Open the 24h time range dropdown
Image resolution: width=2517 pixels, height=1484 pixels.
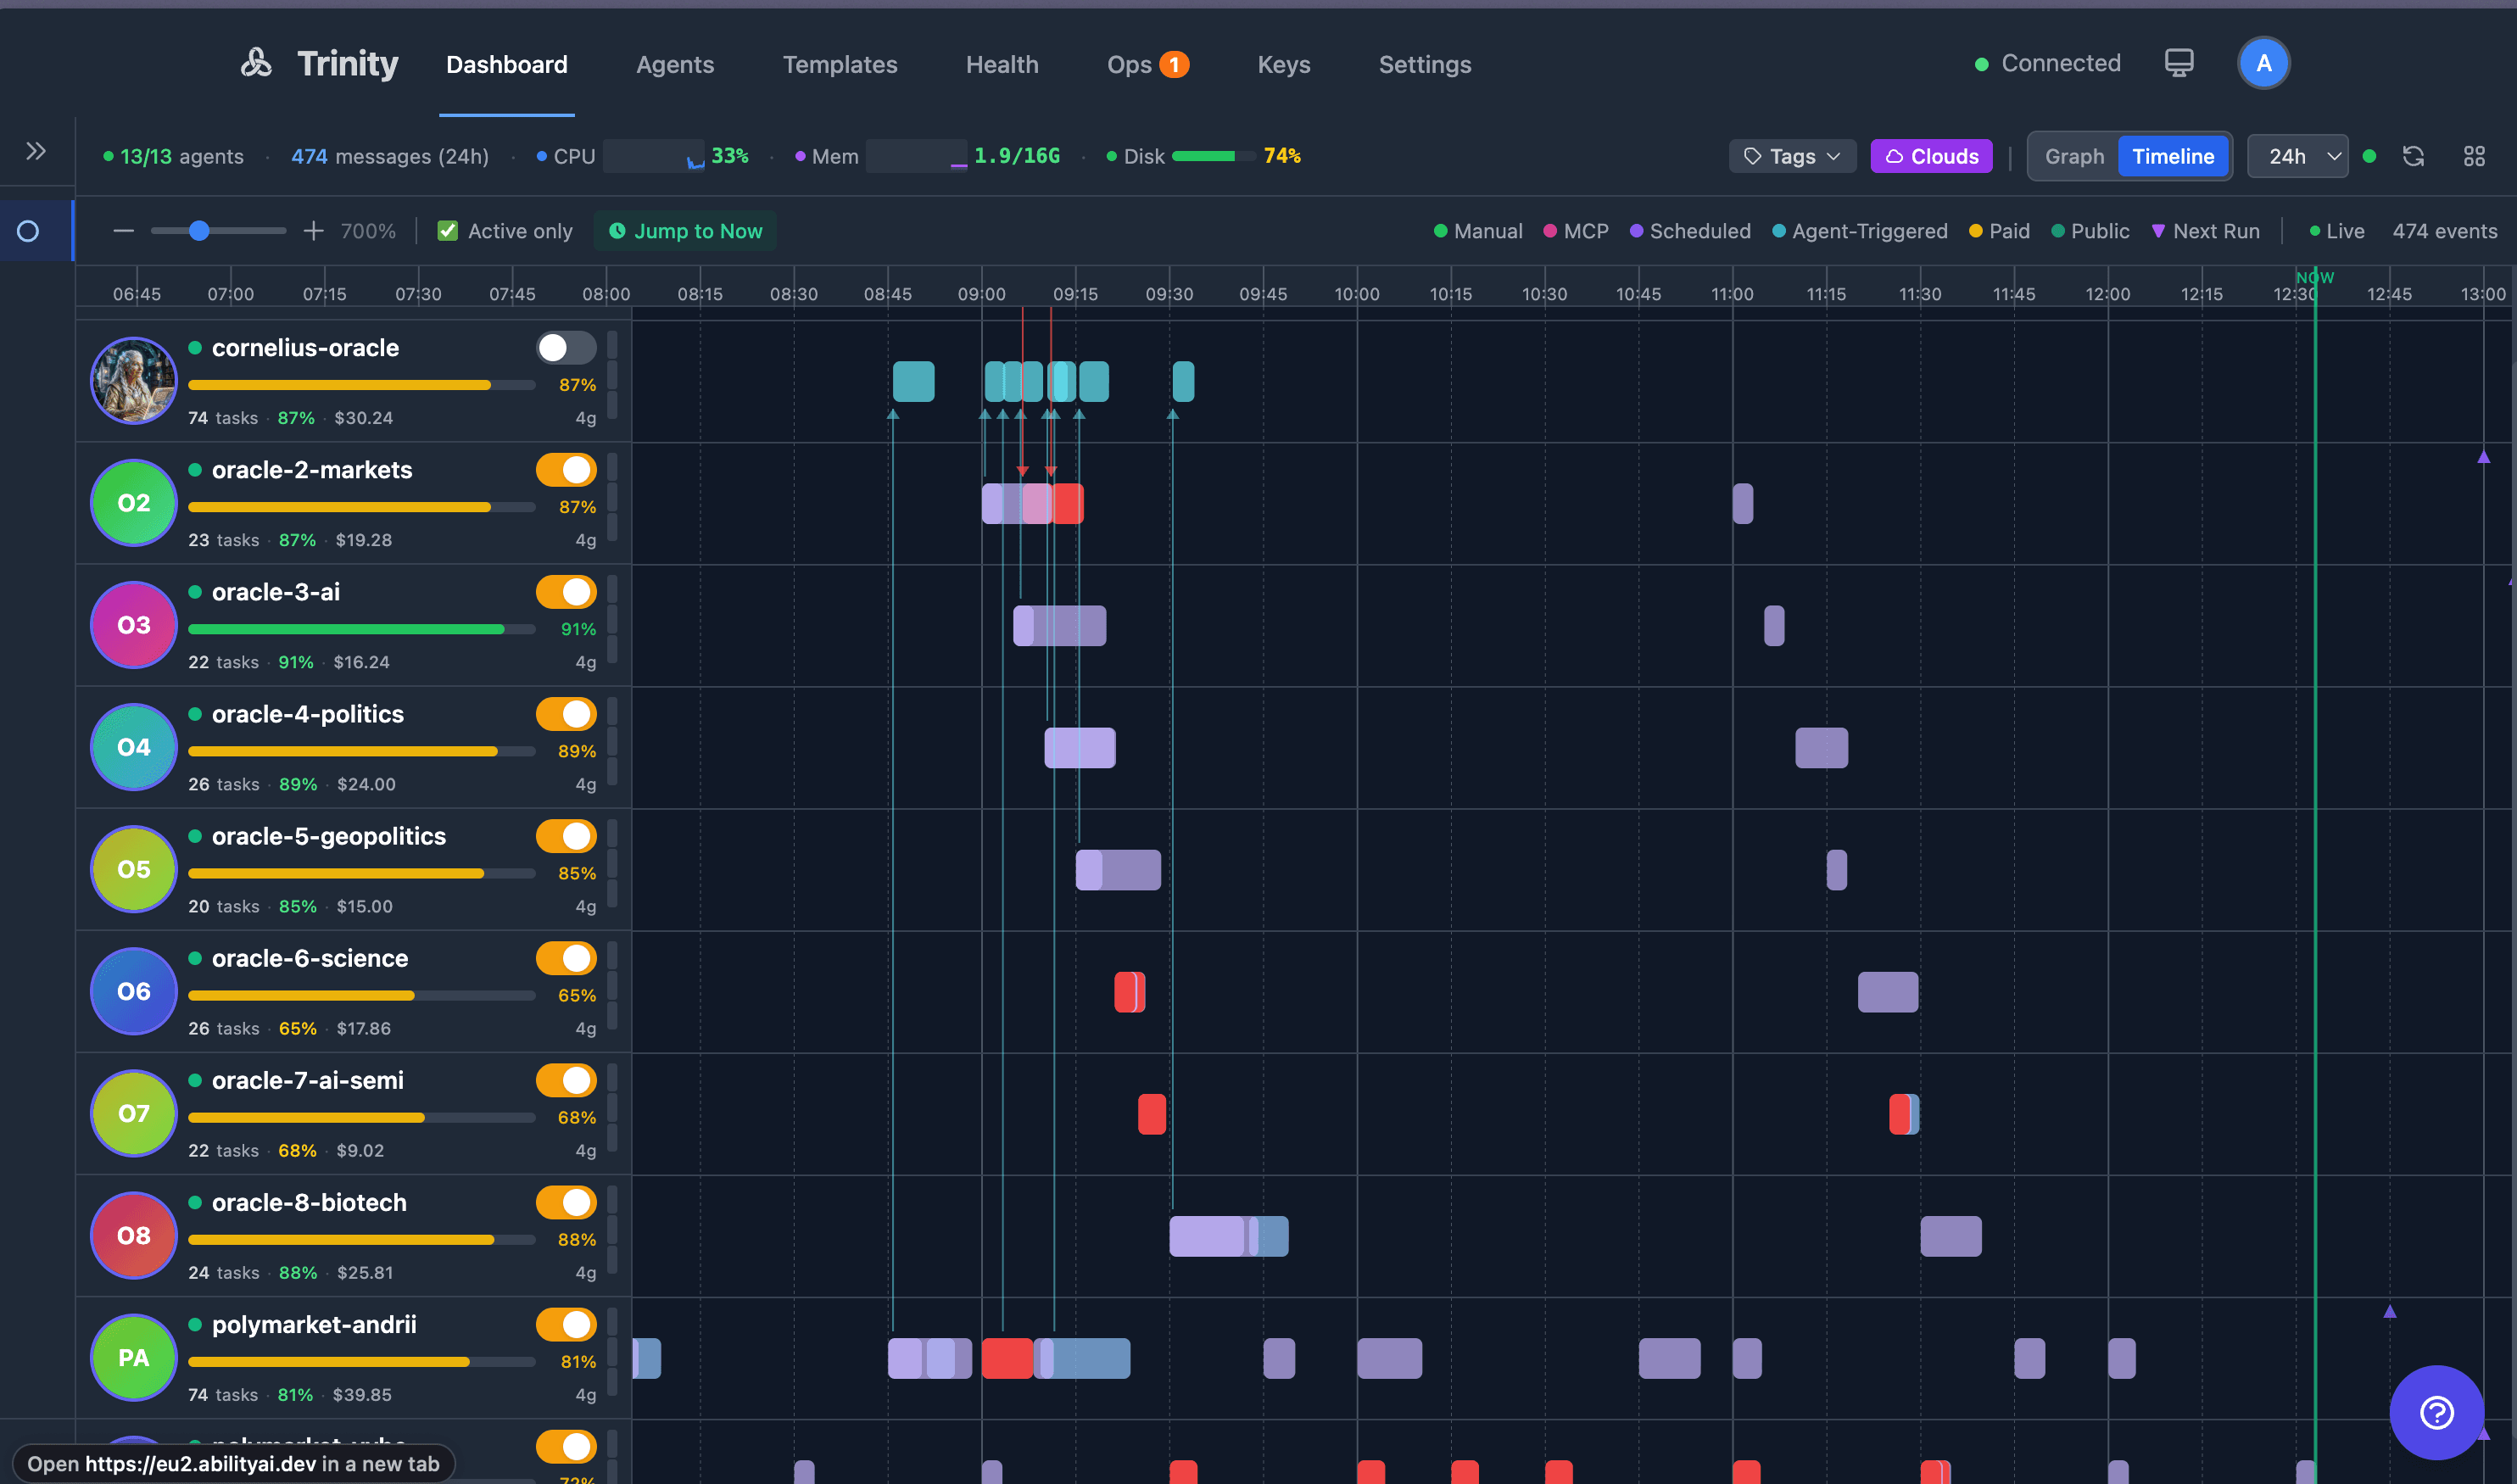[x=2298, y=156]
